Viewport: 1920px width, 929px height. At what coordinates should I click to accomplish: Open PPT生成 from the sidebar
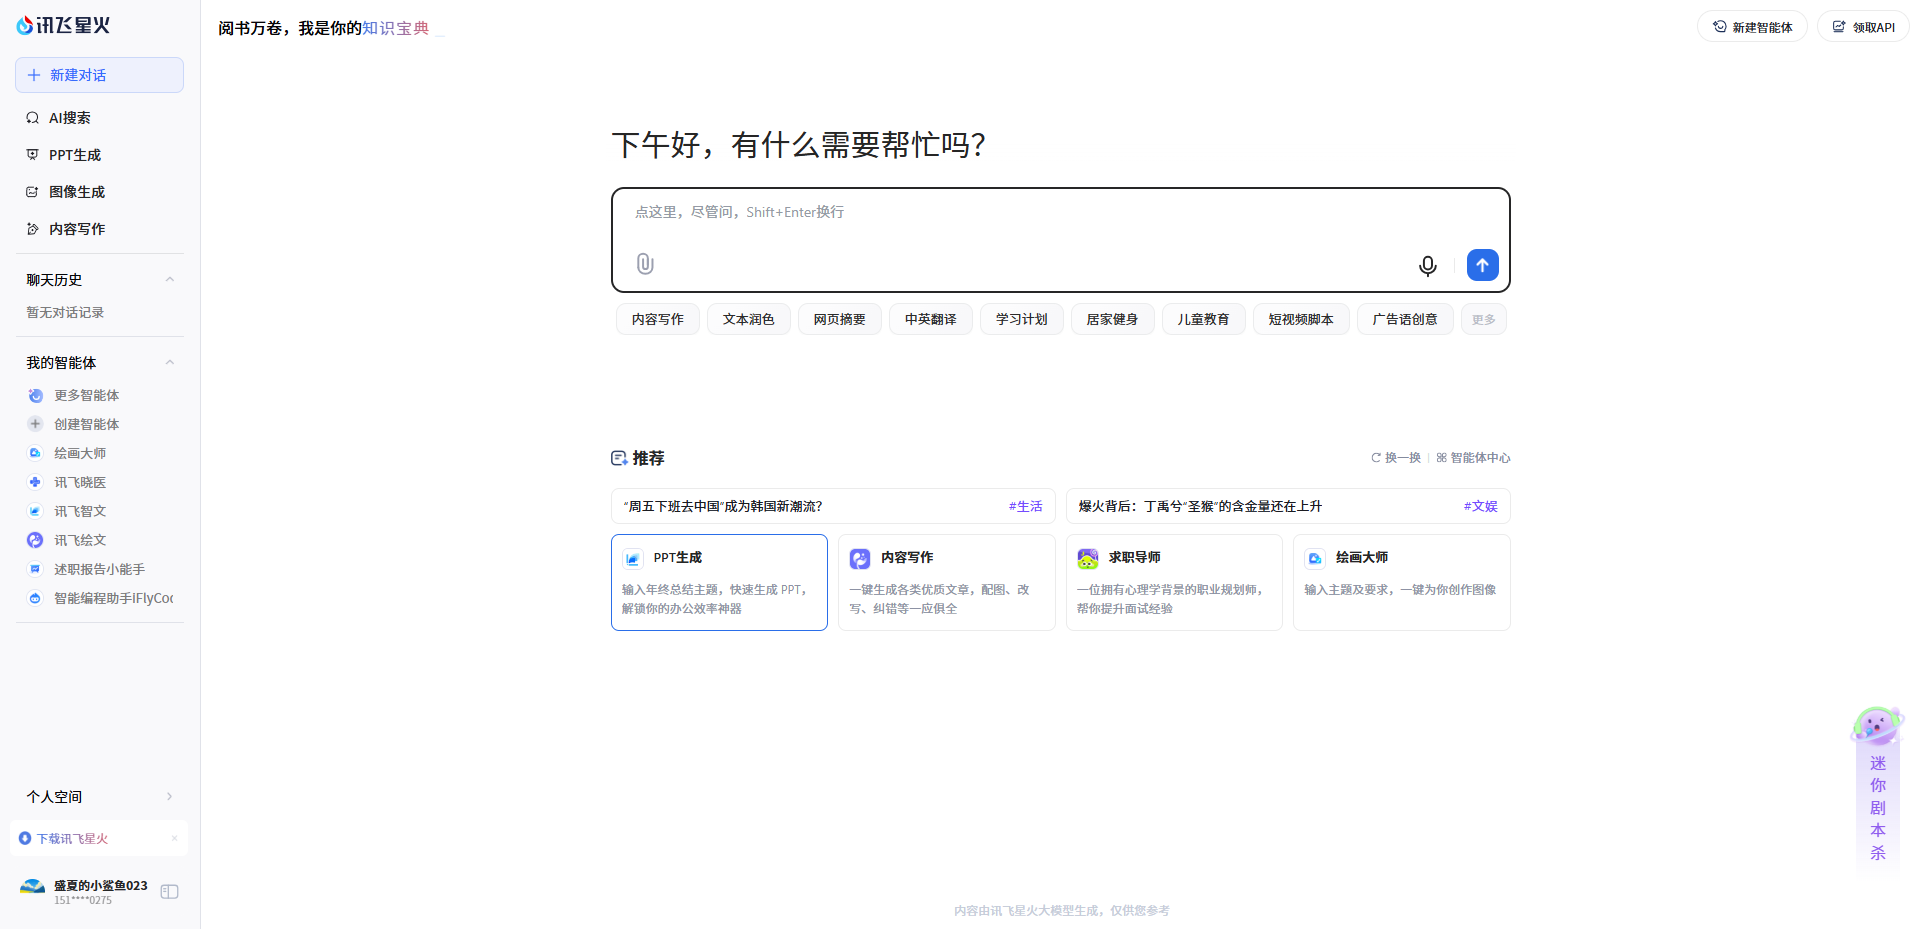coord(74,155)
